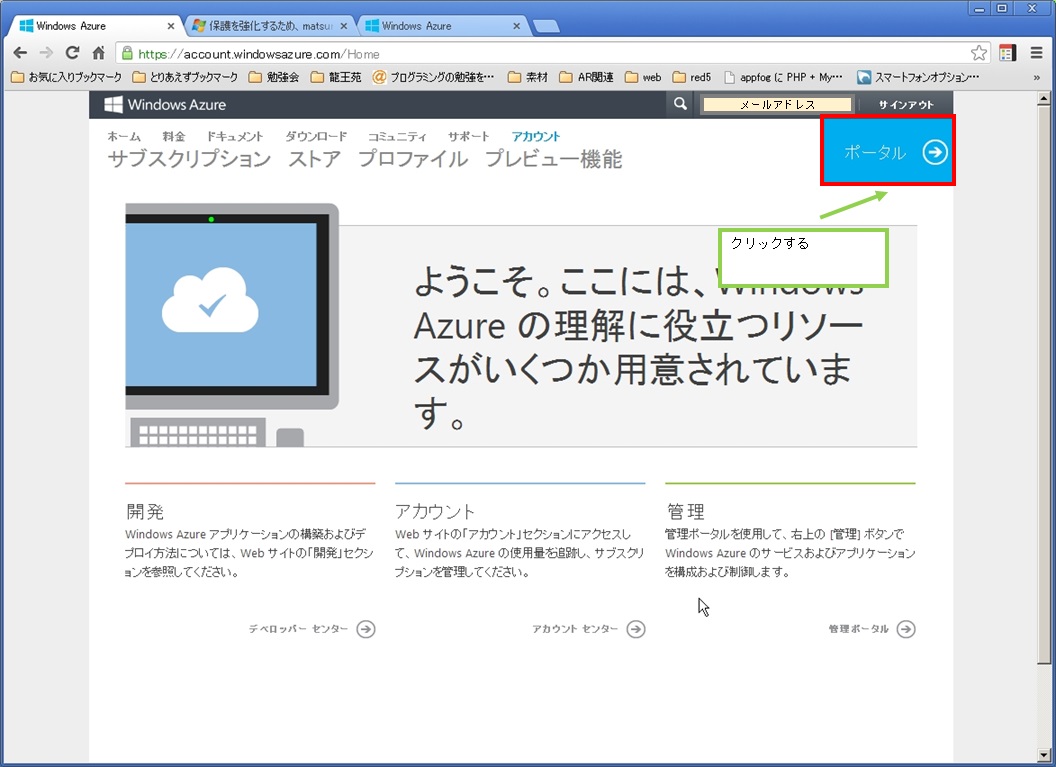
Task: Switch to the third Windows Azure tab
Action: [443, 26]
